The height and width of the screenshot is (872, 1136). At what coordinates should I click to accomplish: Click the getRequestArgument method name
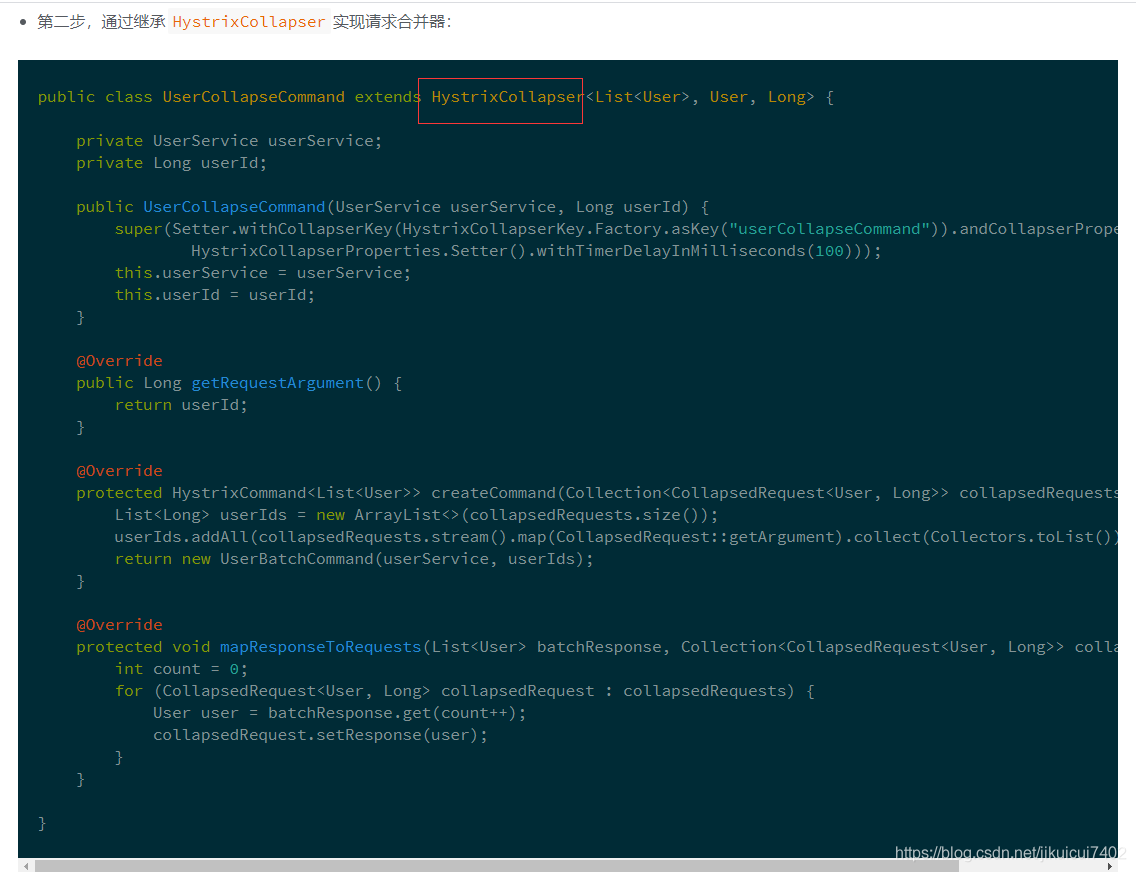click(277, 383)
